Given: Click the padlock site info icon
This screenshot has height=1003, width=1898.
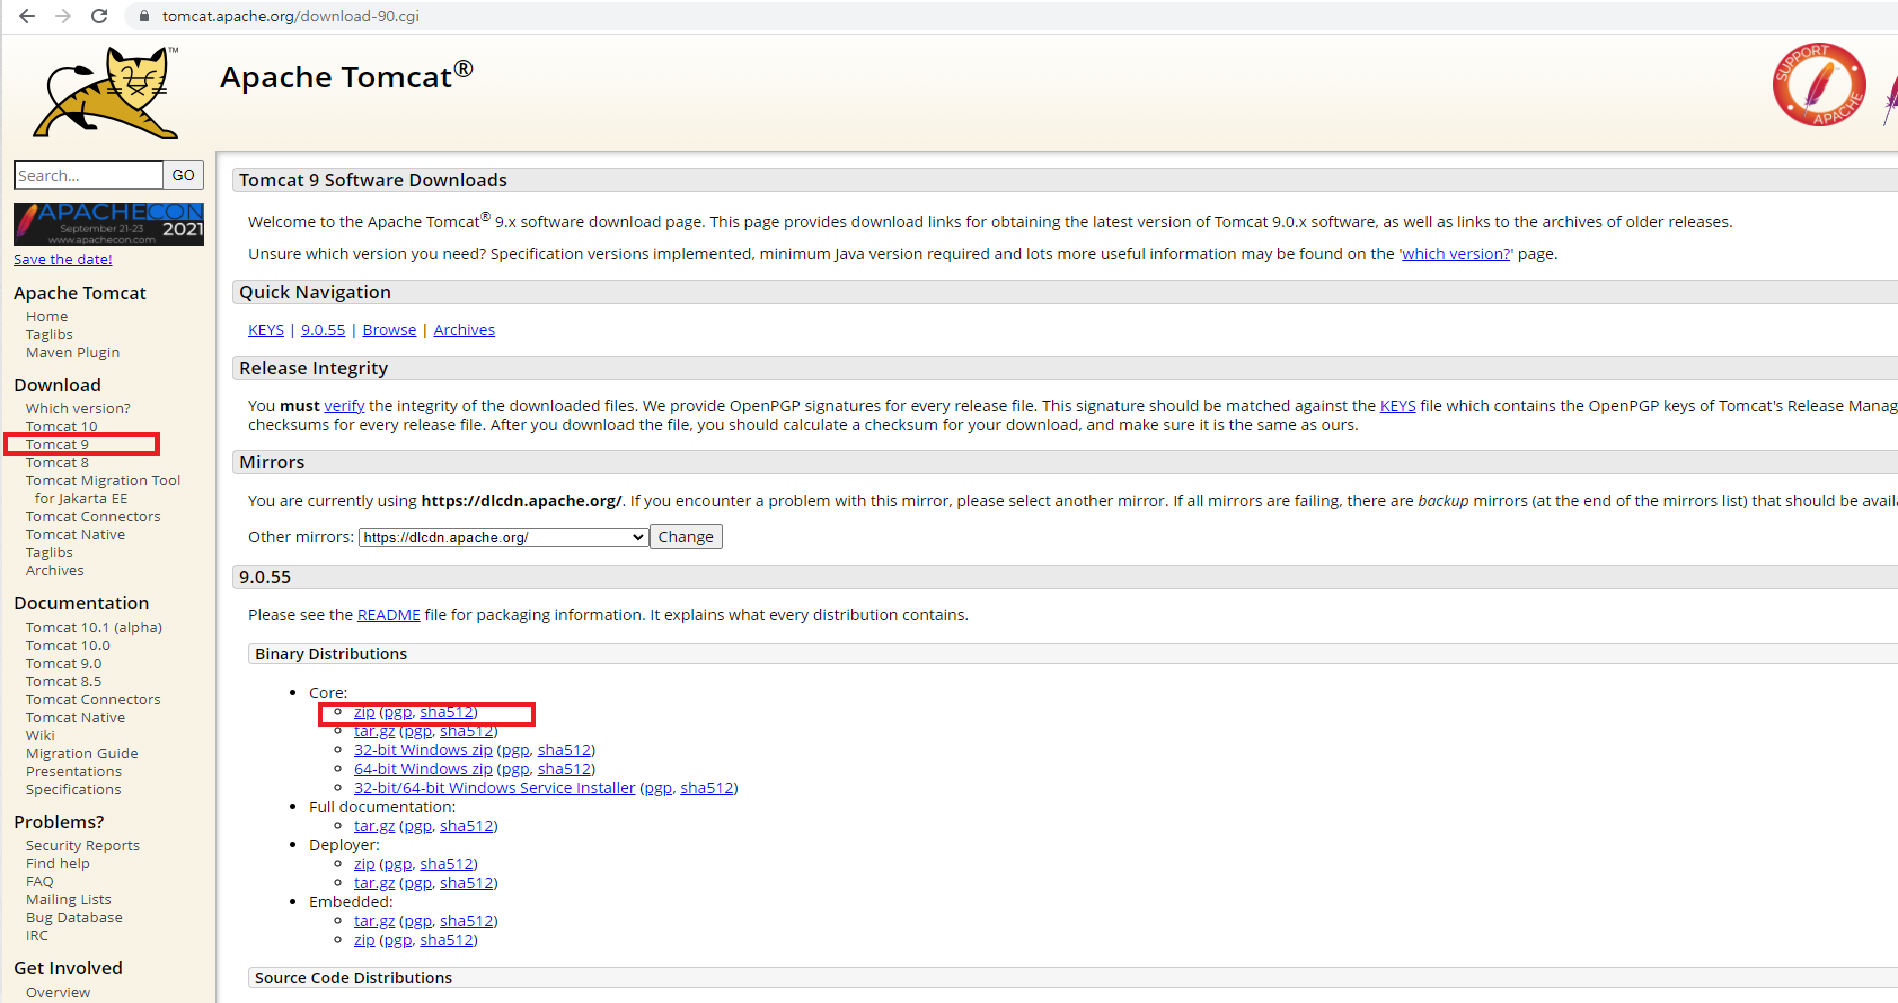Looking at the screenshot, I should click(145, 16).
